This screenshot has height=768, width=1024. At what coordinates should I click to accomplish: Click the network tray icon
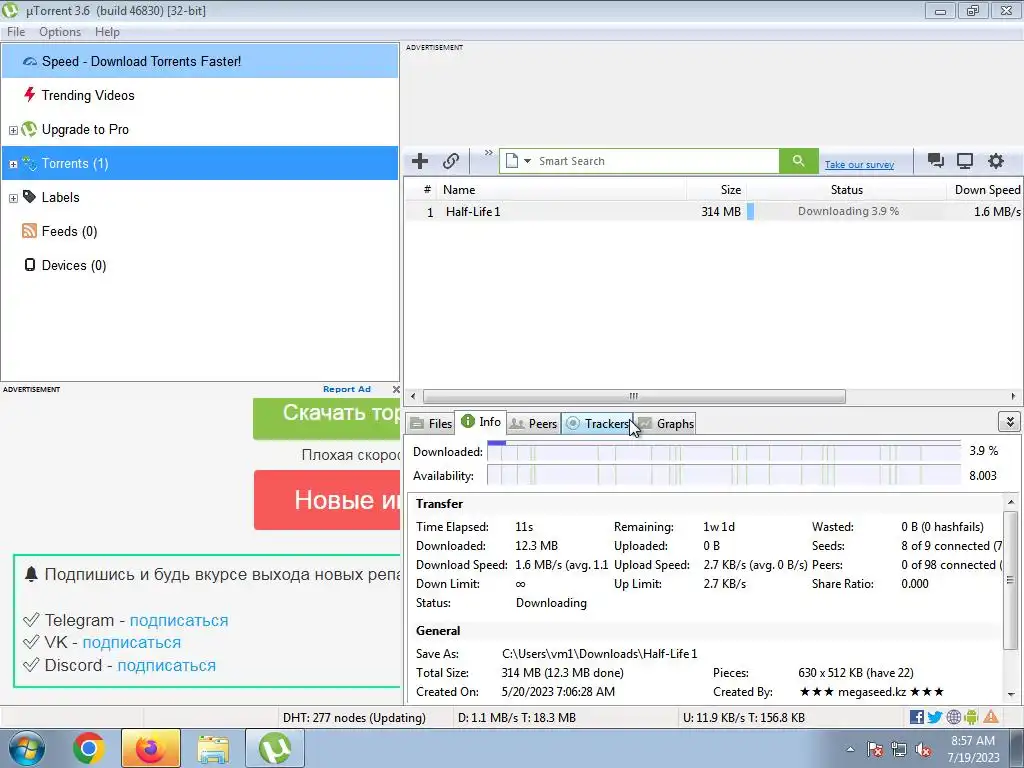coord(899,750)
